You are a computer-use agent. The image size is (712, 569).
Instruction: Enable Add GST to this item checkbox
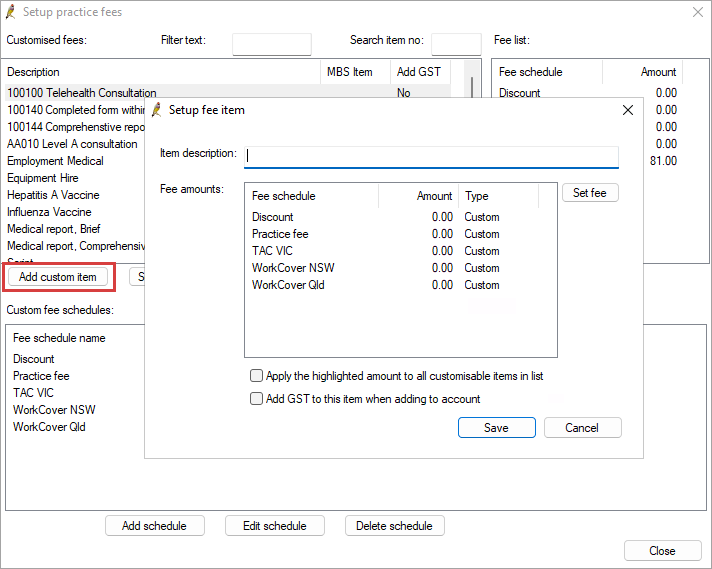(257, 398)
